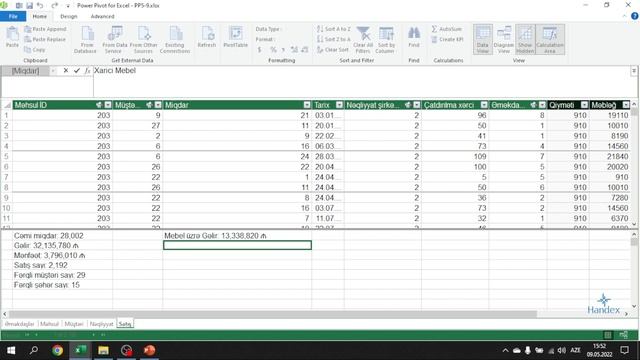This screenshot has height=360, width=640.
Task: Open the Format dropdown
Action: pos(265,39)
